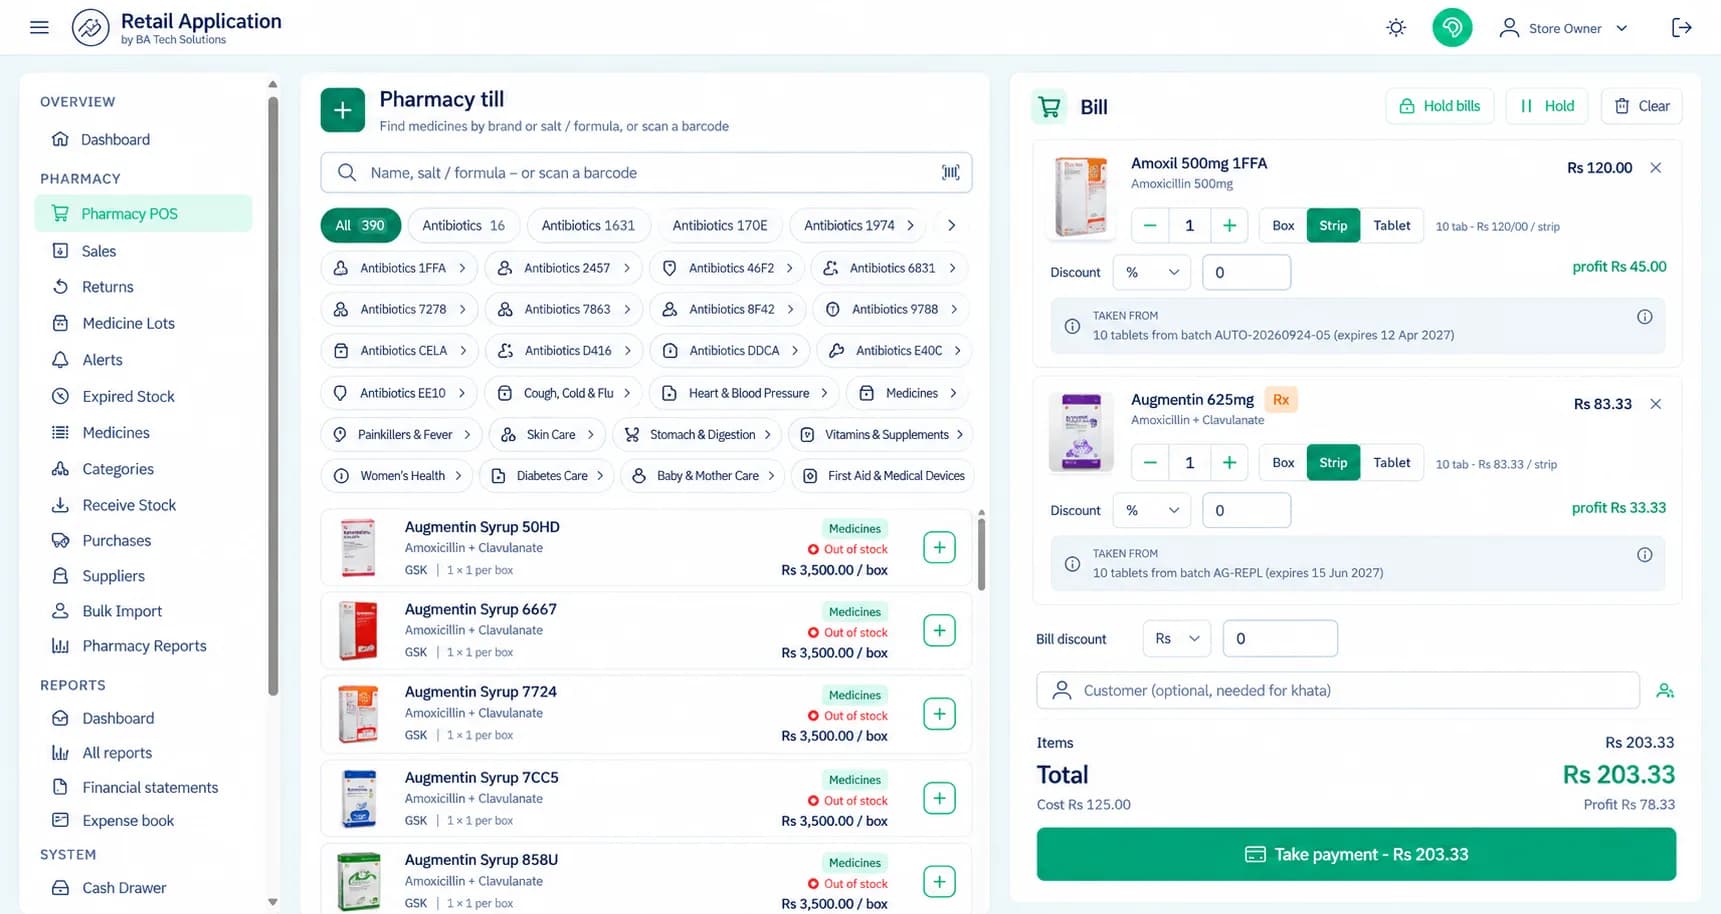The height and width of the screenshot is (914, 1721).
Task: Select Tablet unit for Augmentin 625mg
Action: coord(1391,462)
